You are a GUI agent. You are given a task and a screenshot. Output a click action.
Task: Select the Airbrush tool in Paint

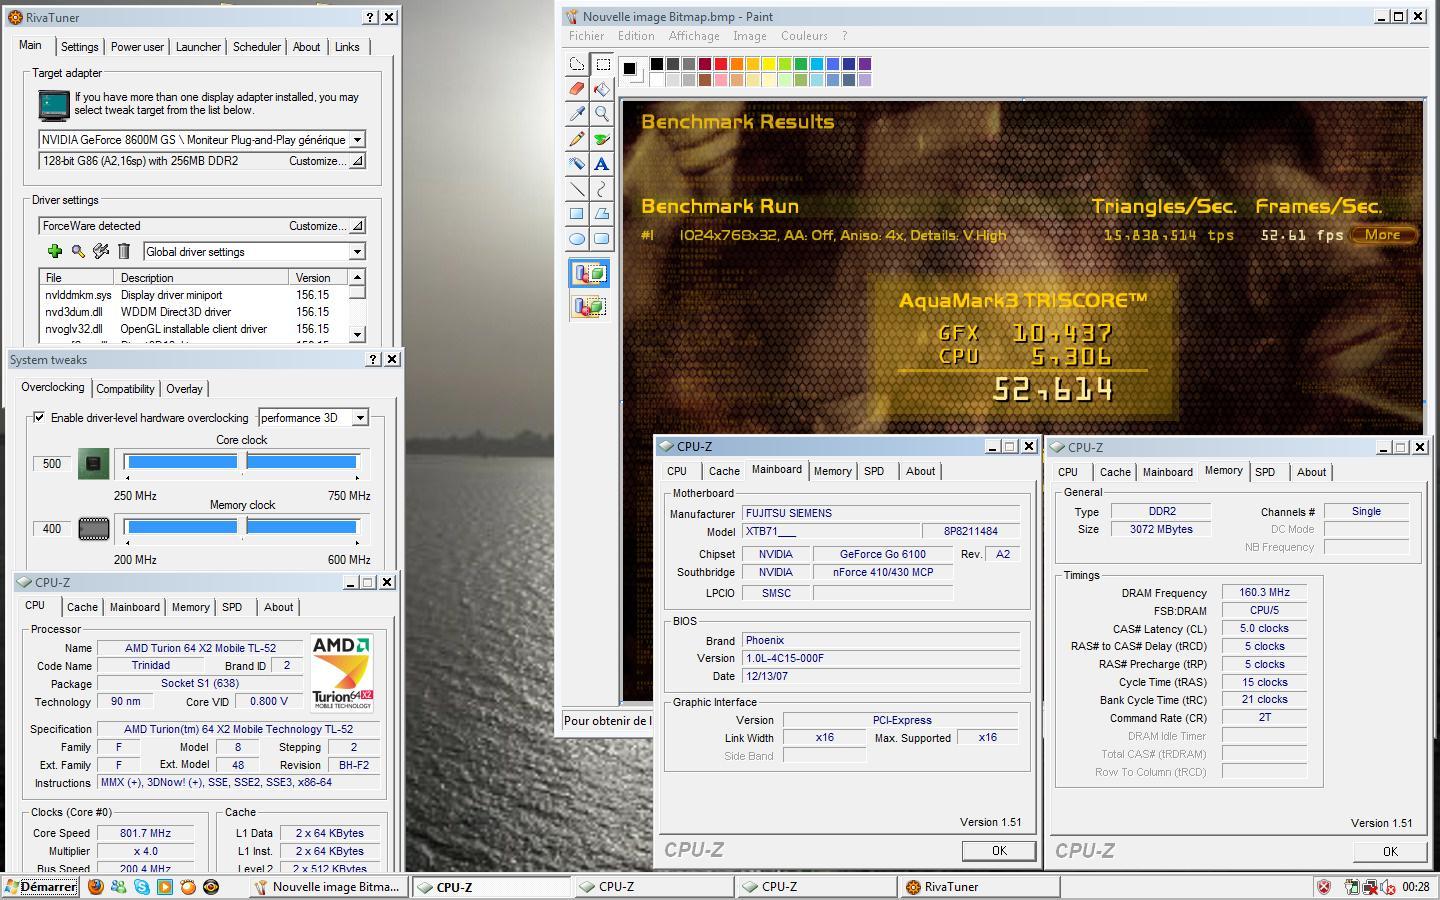[x=577, y=163]
